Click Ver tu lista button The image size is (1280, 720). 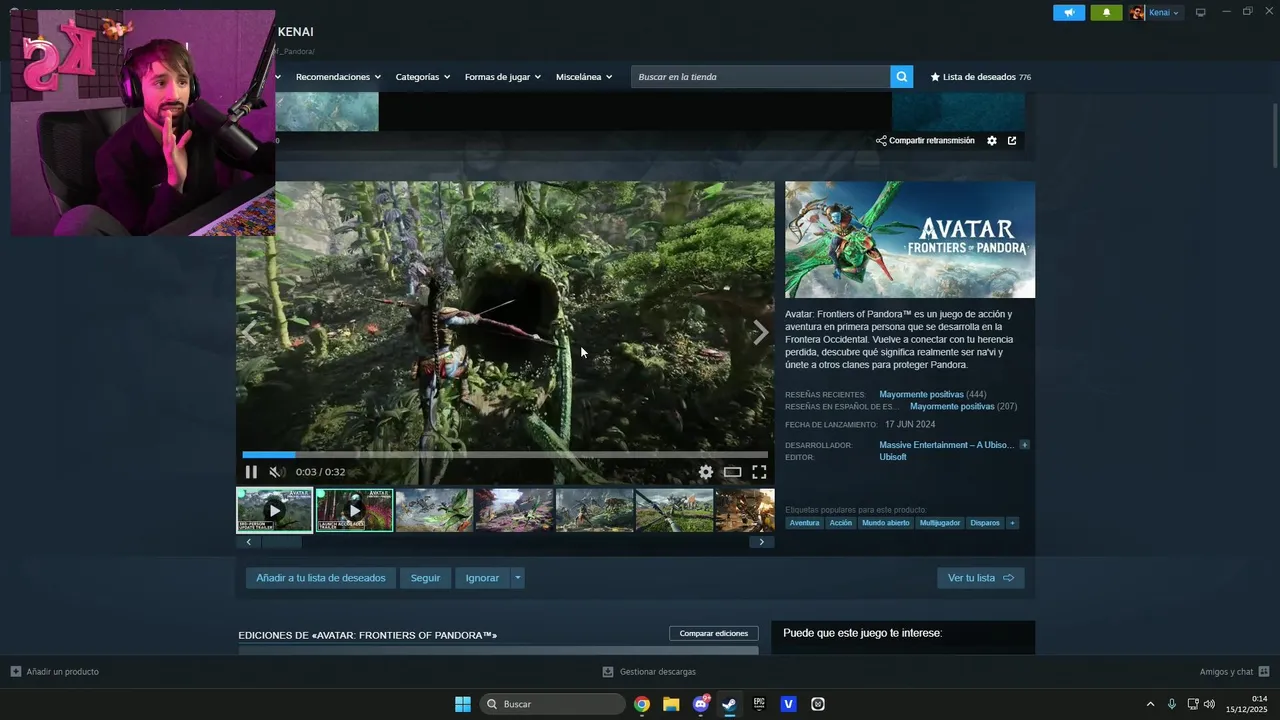[x=980, y=578]
